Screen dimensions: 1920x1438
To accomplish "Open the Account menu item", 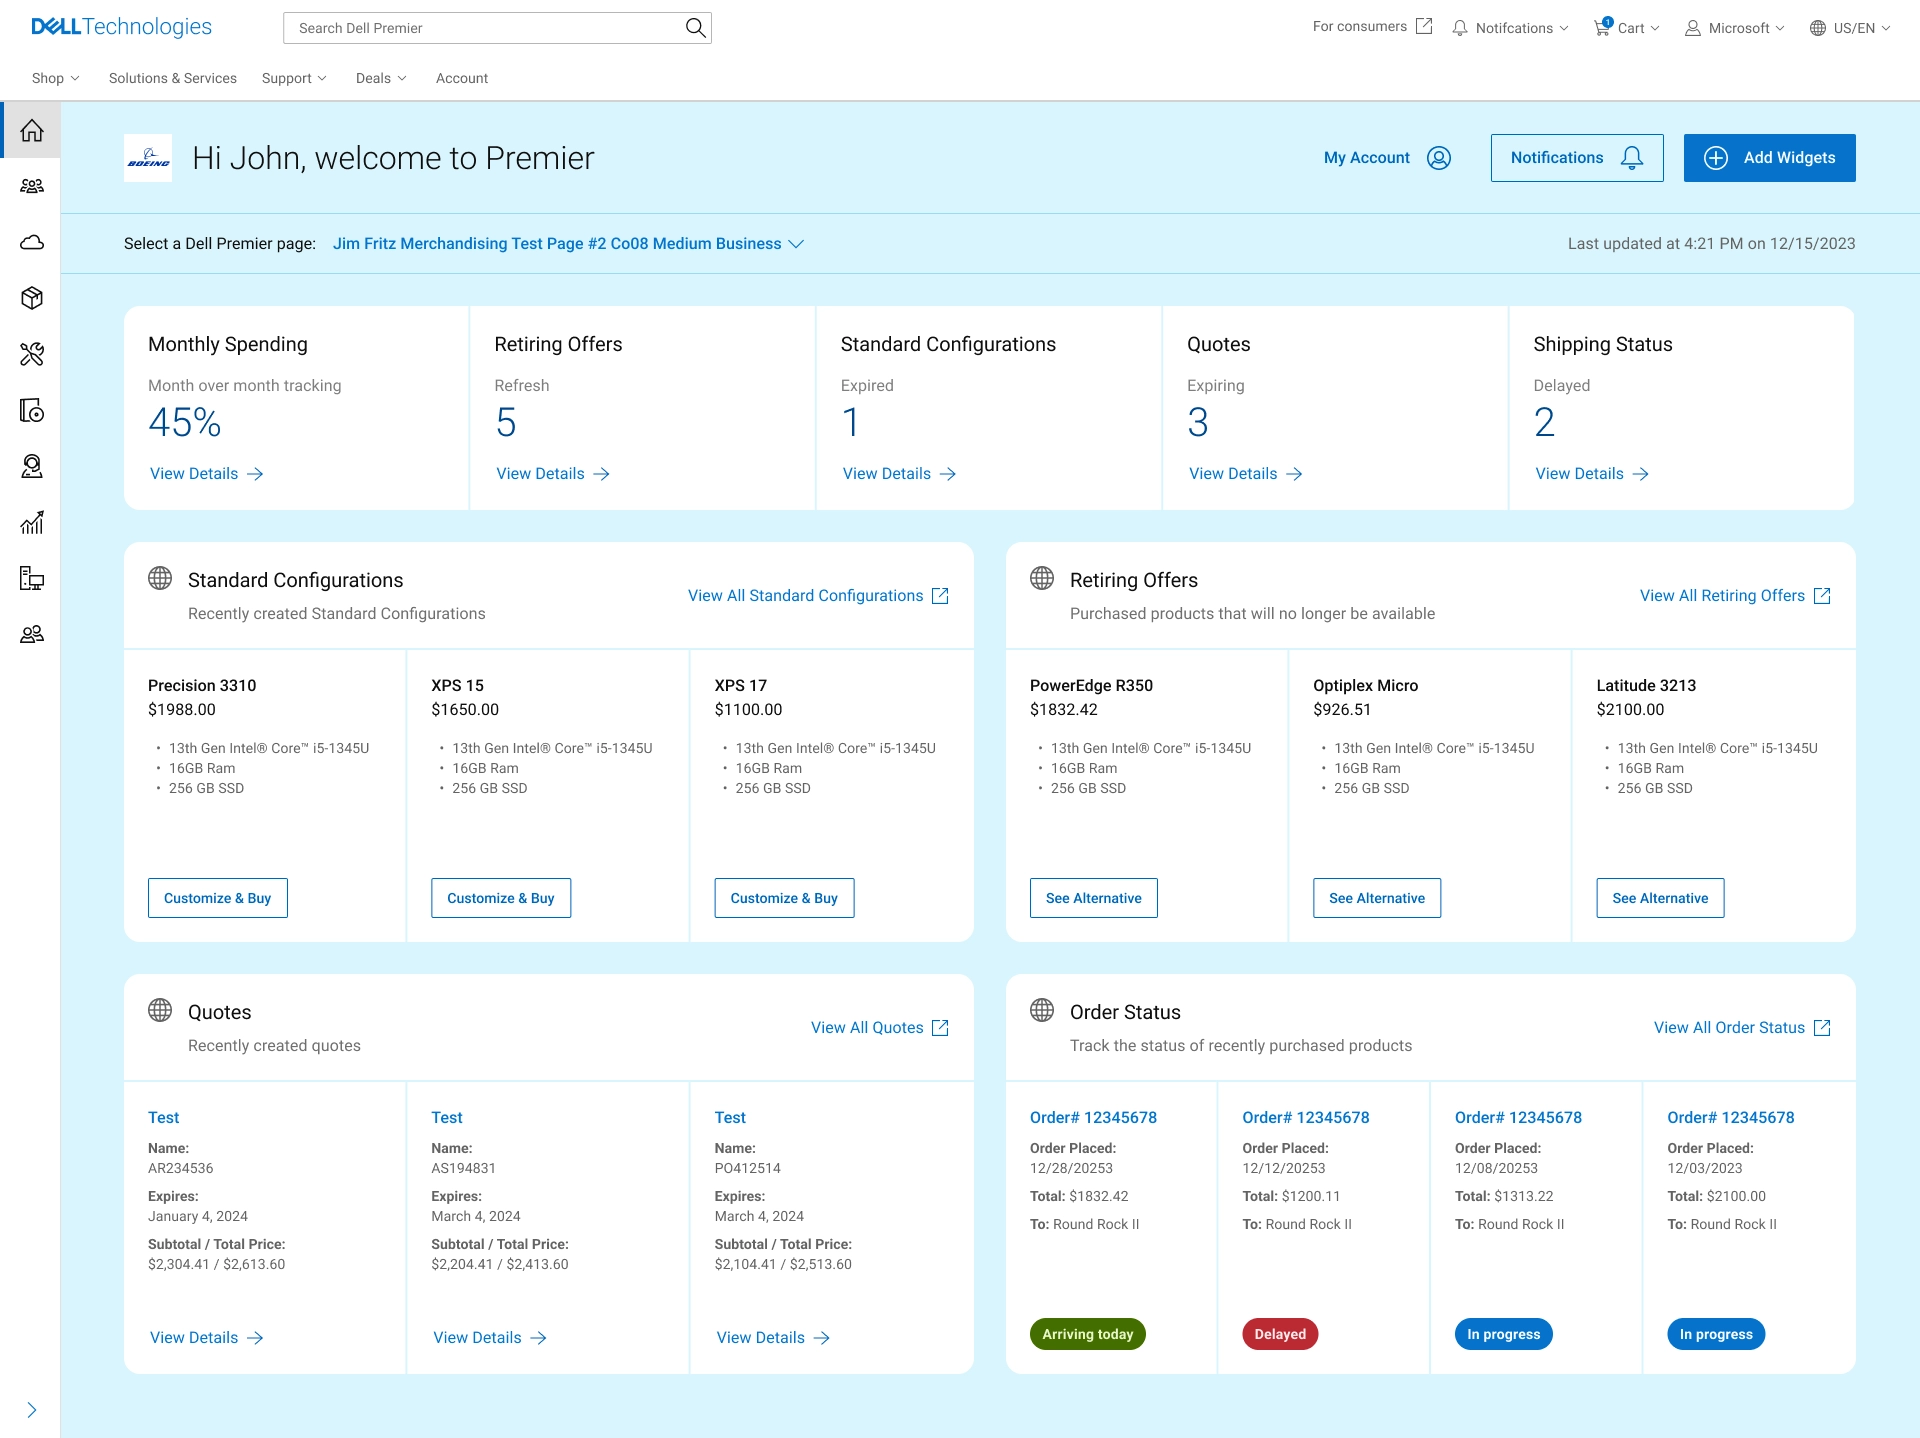I will (x=462, y=78).
